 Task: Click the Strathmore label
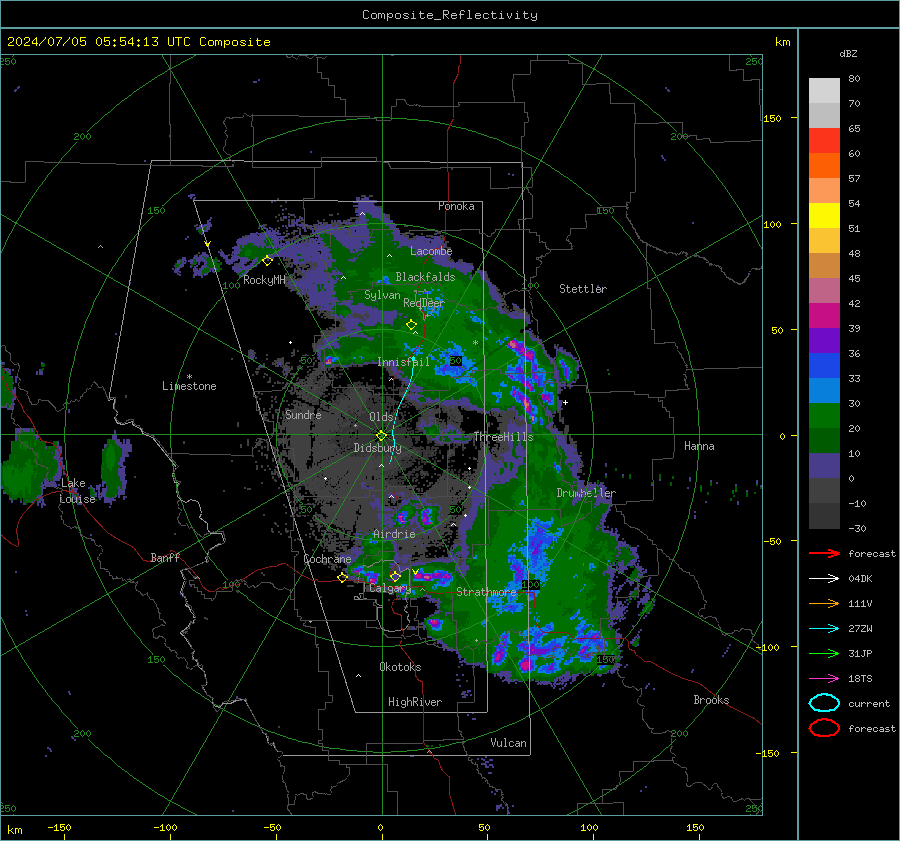(486, 592)
